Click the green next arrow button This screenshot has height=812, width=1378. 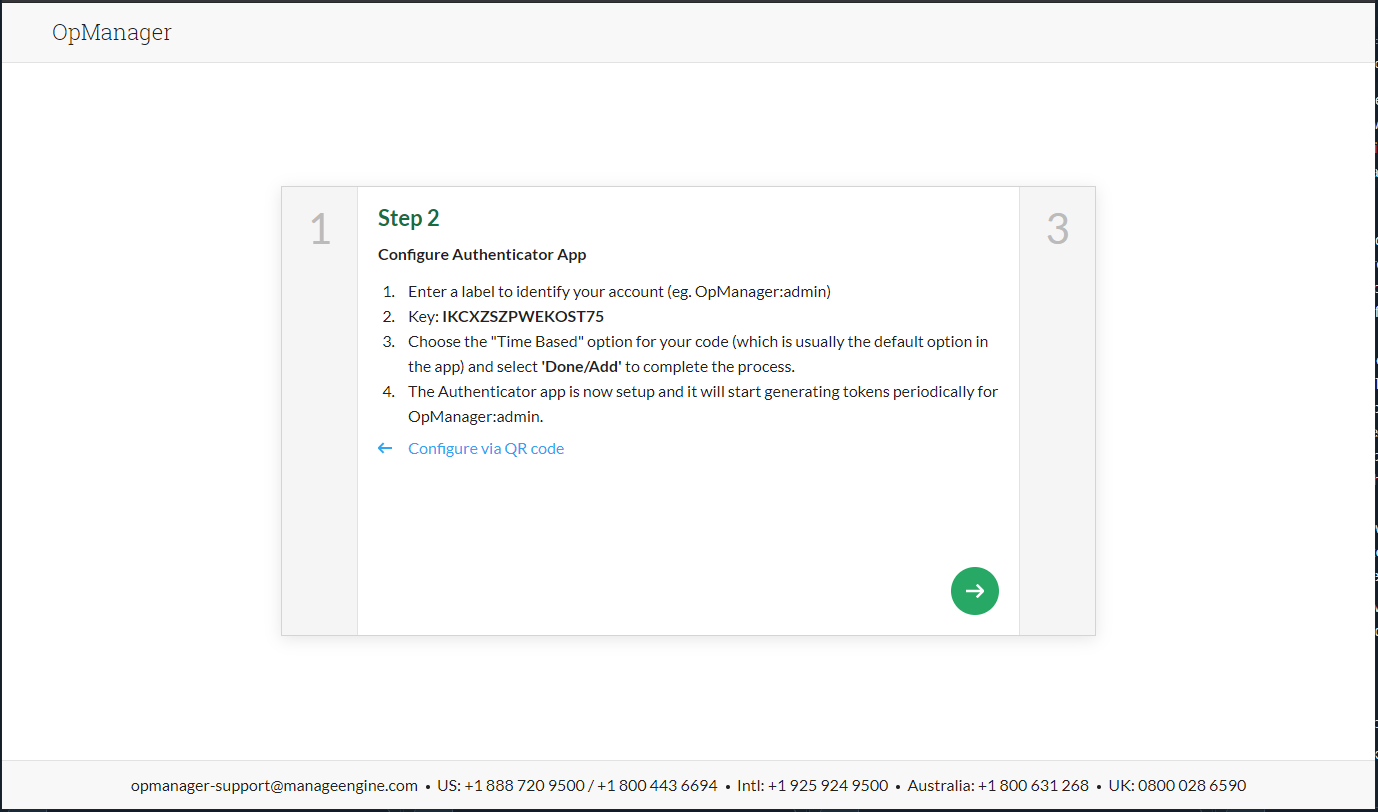pos(974,591)
